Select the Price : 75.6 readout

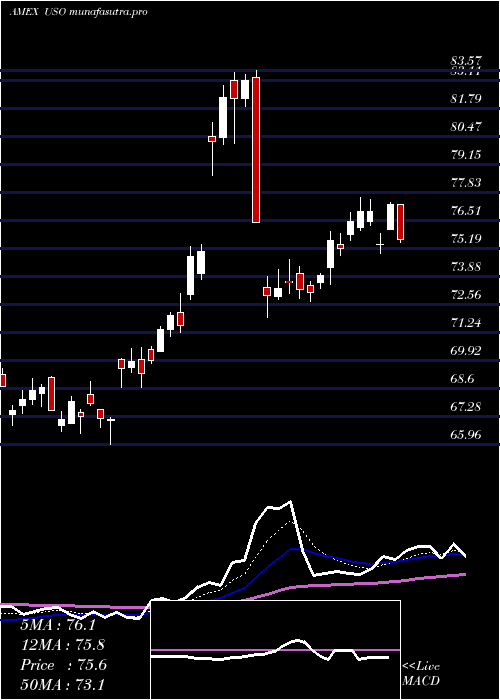(x=63, y=665)
